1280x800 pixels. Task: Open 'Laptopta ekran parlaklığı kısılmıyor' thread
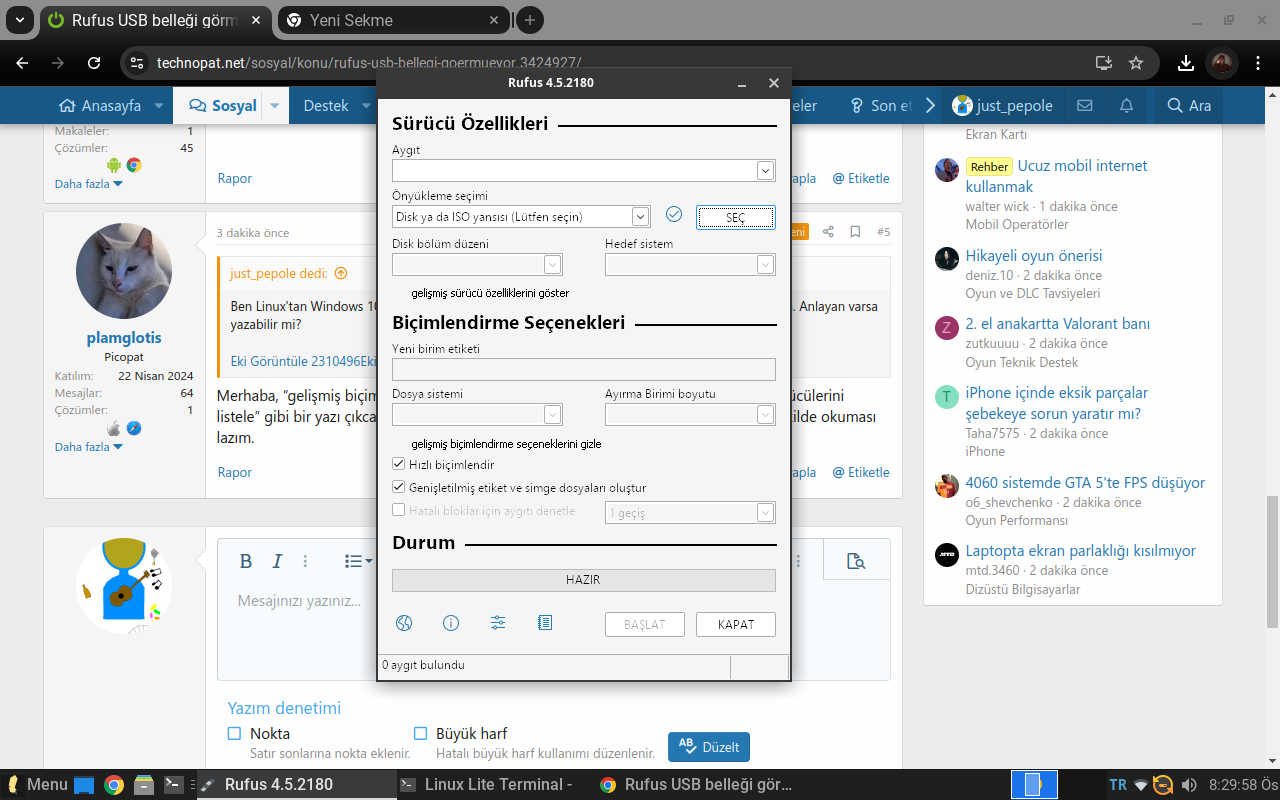[1080, 551]
